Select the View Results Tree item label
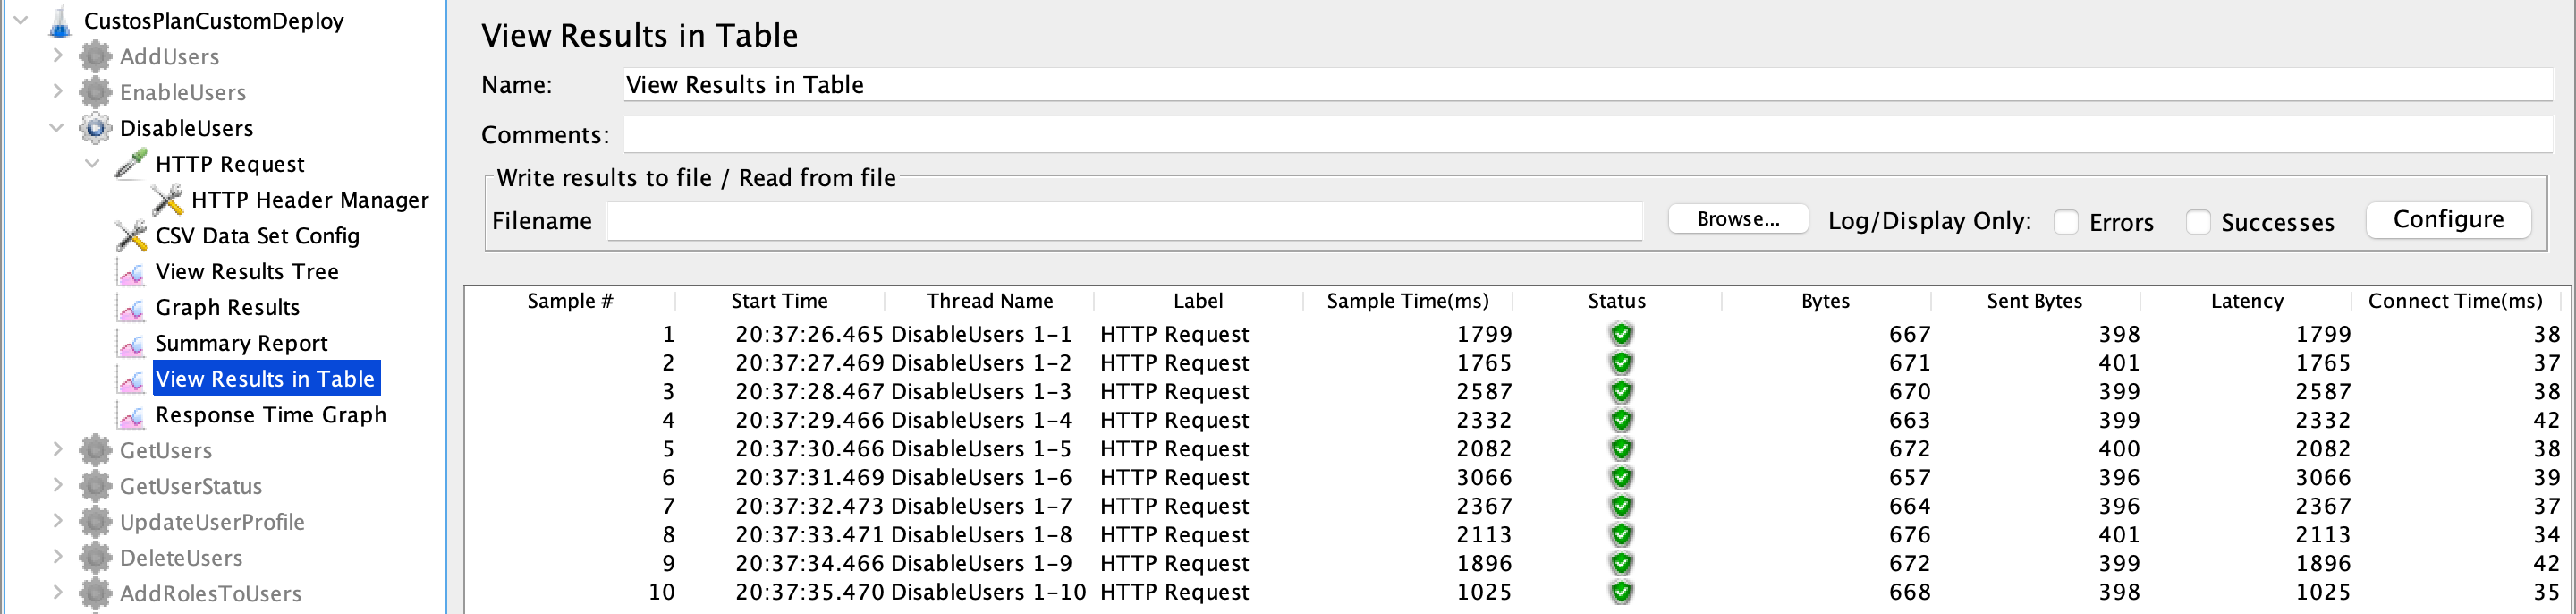This screenshot has height=614, width=2576. (247, 272)
